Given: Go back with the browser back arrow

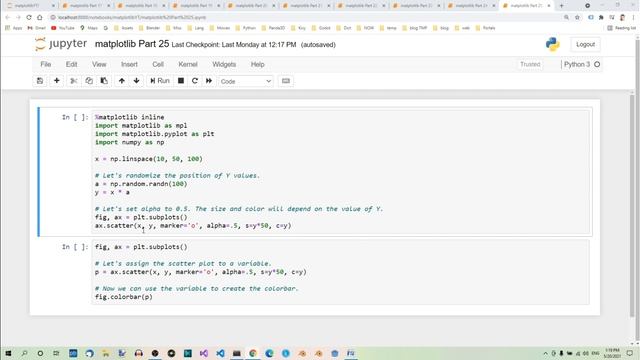Looking at the screenshot, I should click(x=8, y=18).
